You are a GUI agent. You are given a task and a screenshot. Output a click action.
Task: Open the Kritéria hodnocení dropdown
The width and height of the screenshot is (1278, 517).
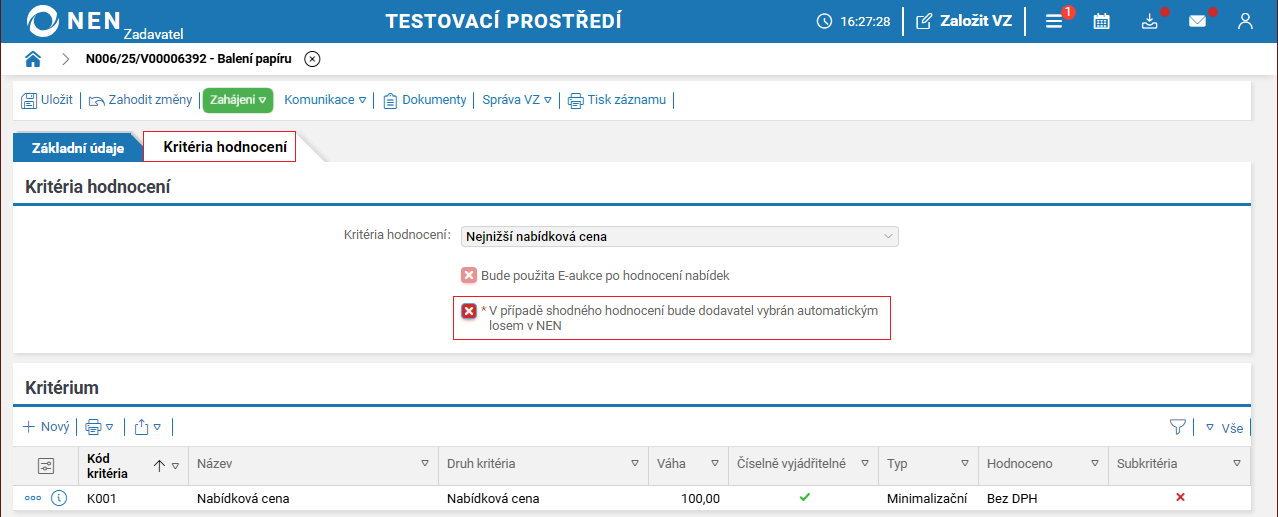pyautogui.click(x=679, y=237)
